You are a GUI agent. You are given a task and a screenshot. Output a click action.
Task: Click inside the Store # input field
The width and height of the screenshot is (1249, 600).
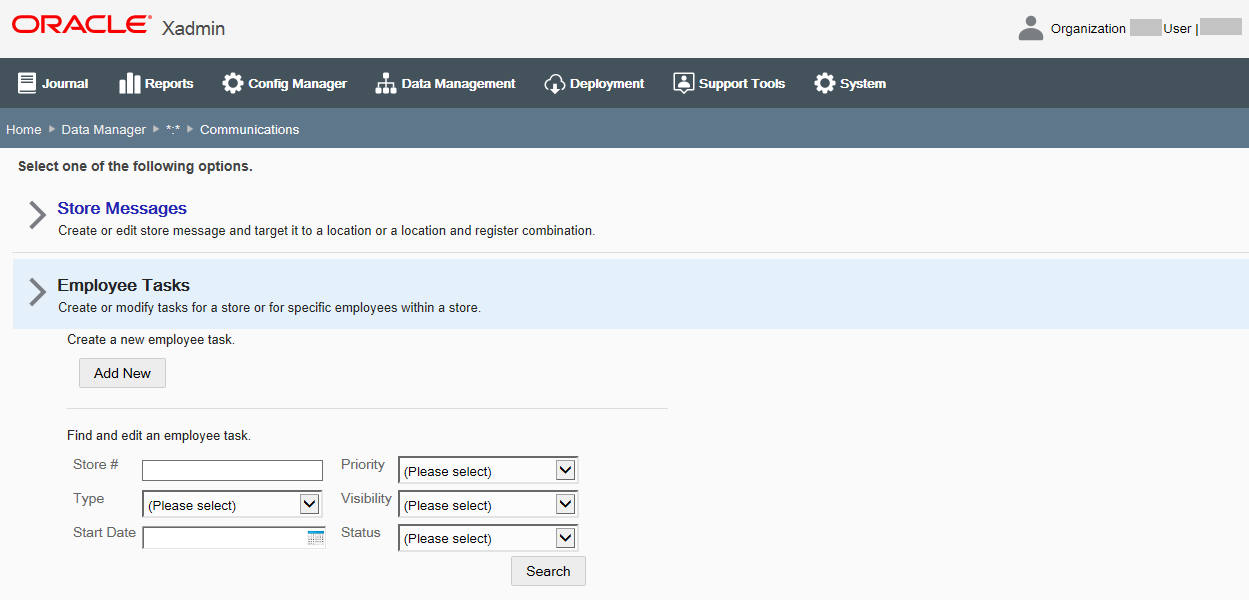[x=231, y=470]
